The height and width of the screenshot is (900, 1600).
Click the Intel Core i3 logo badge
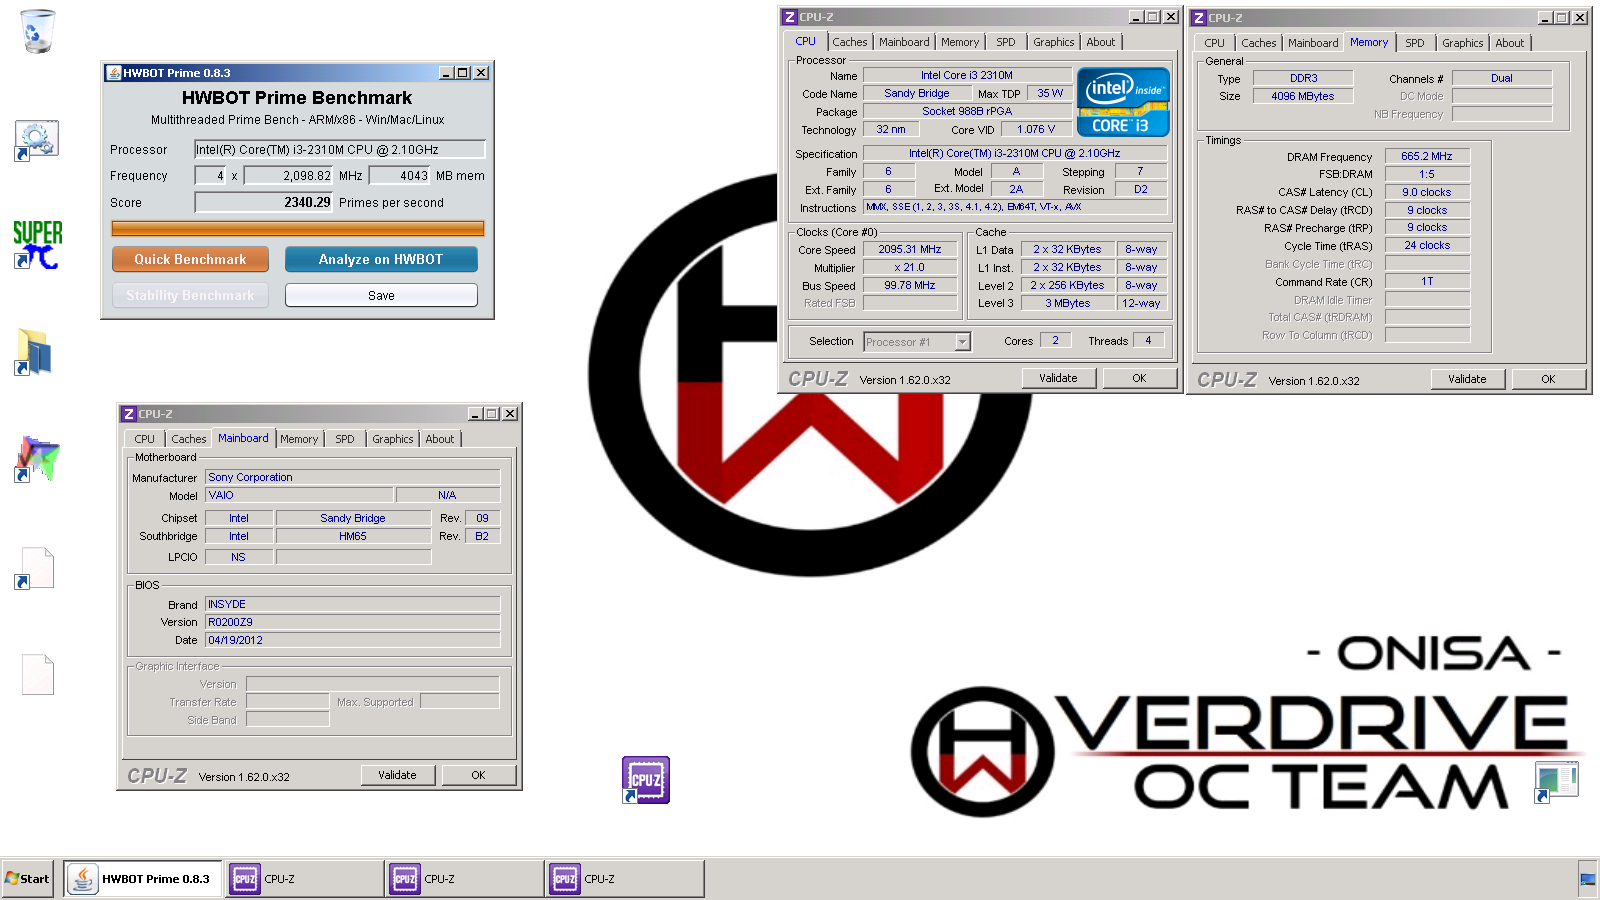(x=1123, y=102)
